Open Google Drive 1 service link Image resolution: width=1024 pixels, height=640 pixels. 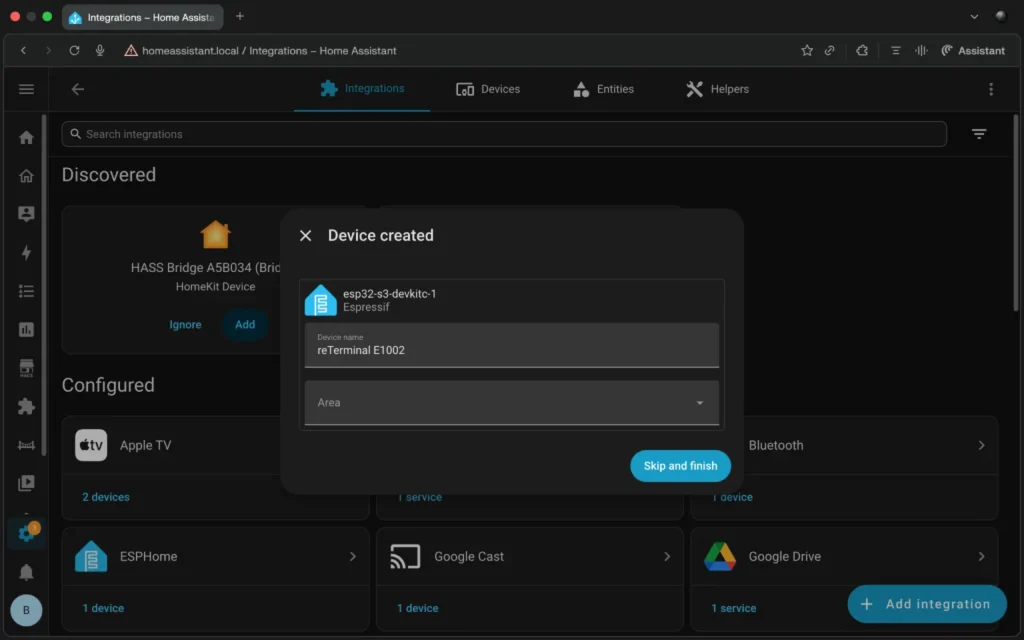[x=733, y=608]
